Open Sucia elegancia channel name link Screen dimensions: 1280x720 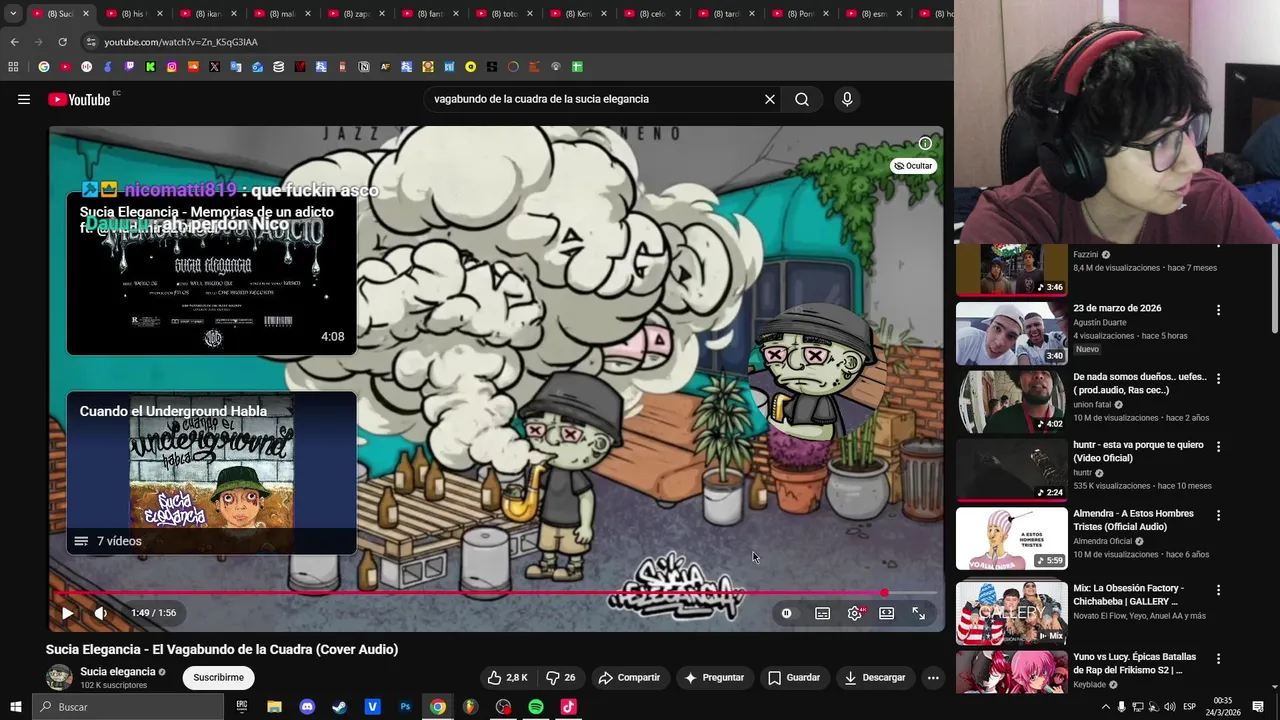click(118, 672)
